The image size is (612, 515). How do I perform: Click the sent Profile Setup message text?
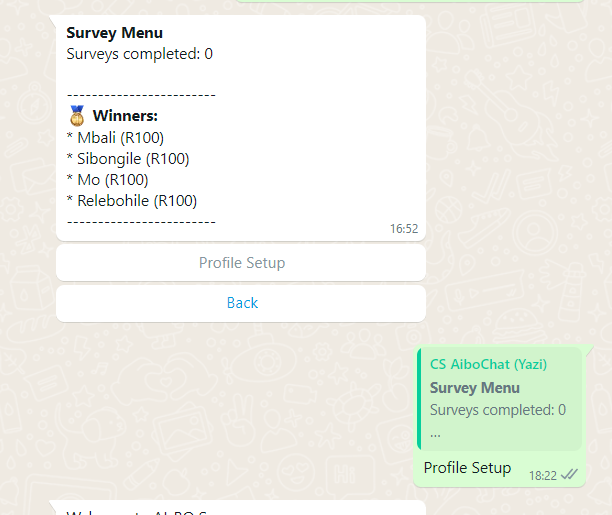[x=467, y=468]
